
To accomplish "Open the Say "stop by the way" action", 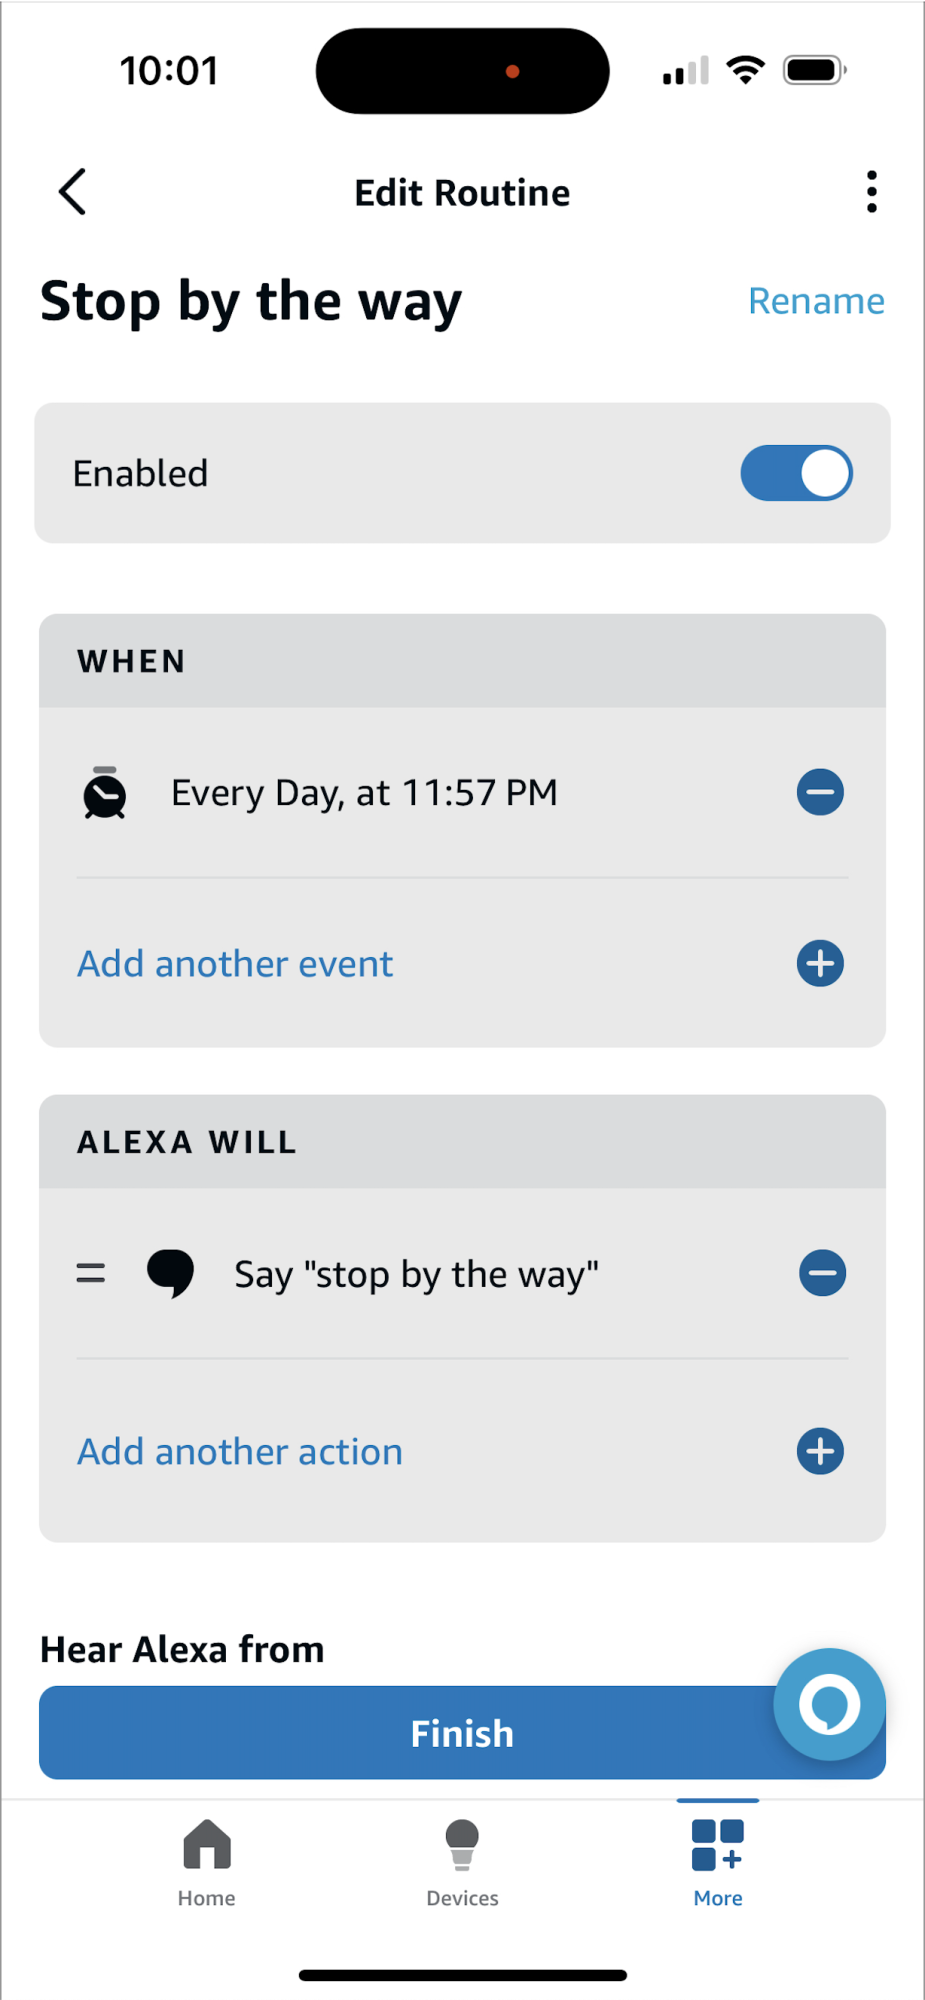I will coord(416,1275).
